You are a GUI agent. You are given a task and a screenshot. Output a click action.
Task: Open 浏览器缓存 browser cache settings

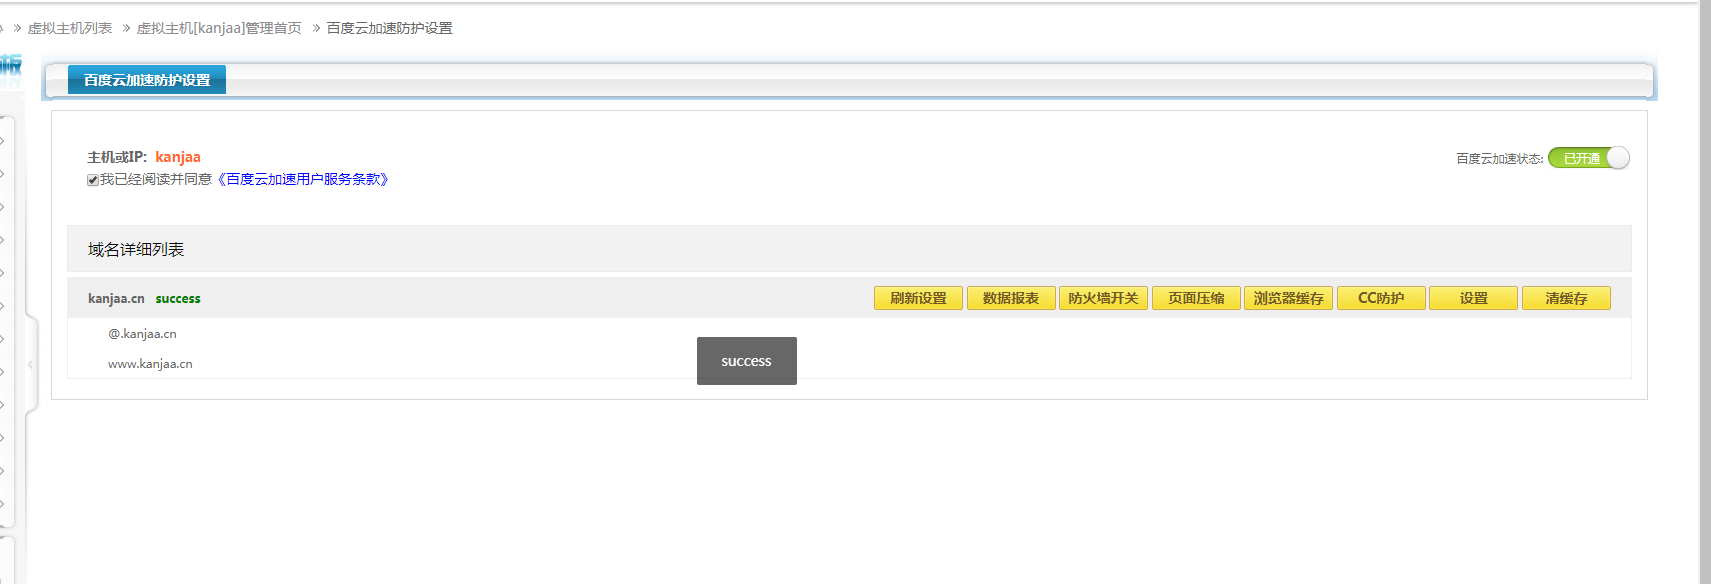point(1288,298)
